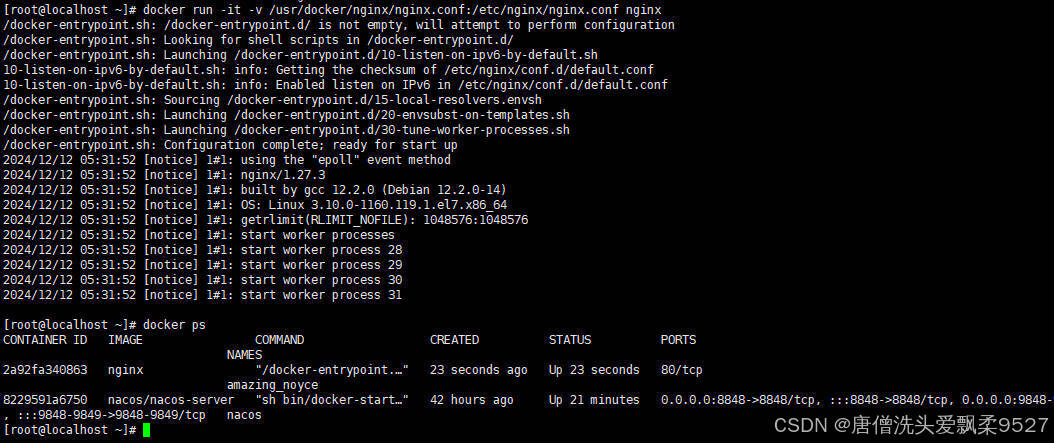Click the green terminal cursor block

click(146, 430)
